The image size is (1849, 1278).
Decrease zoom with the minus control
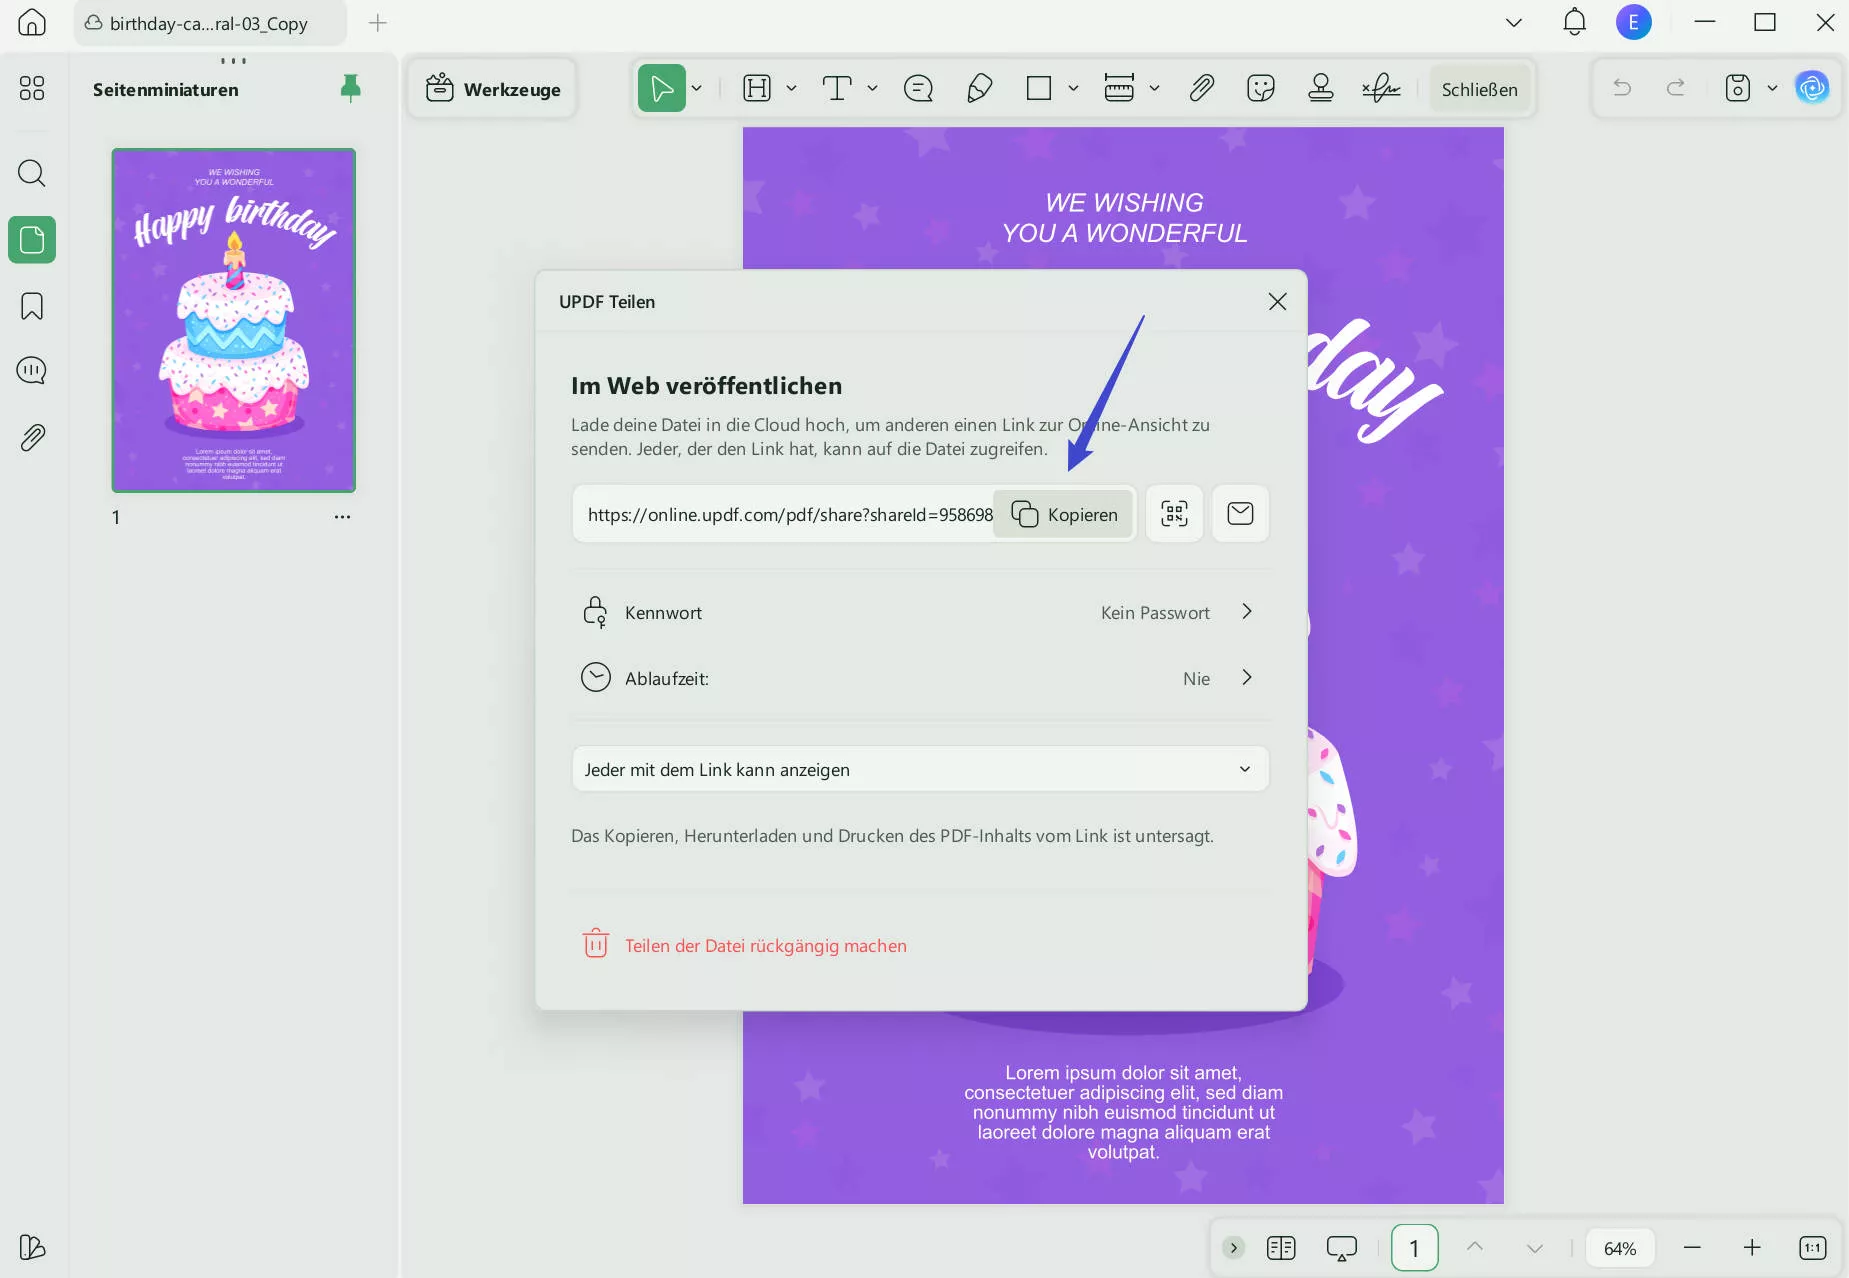1692,1247
